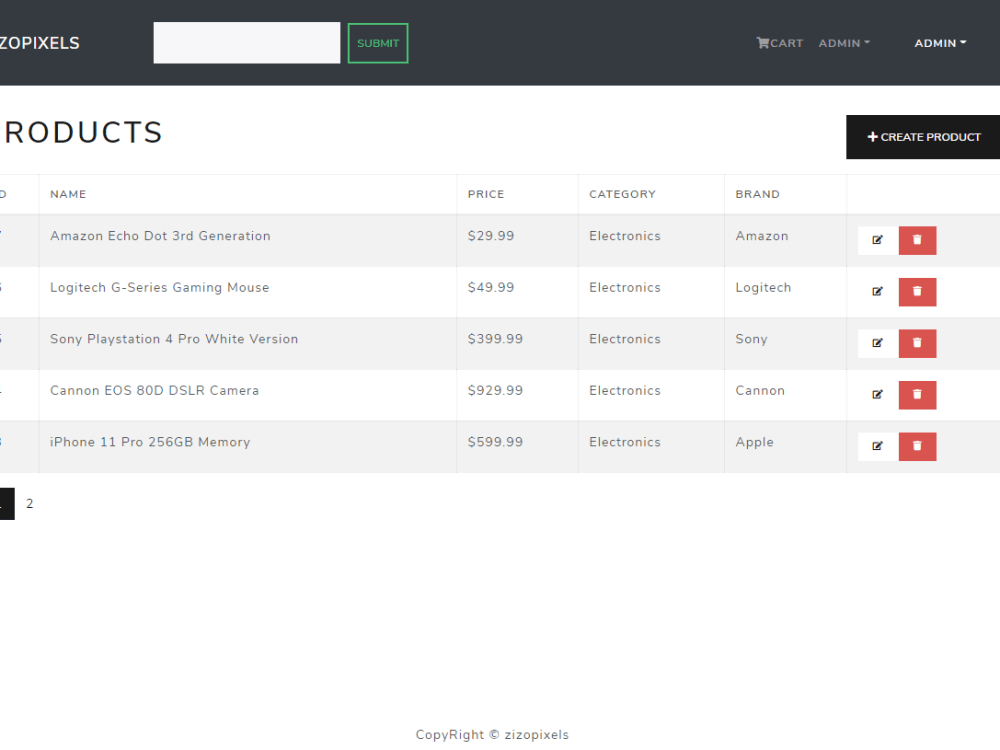Edit the Cannon EOS 80D camera

(878, 395)
